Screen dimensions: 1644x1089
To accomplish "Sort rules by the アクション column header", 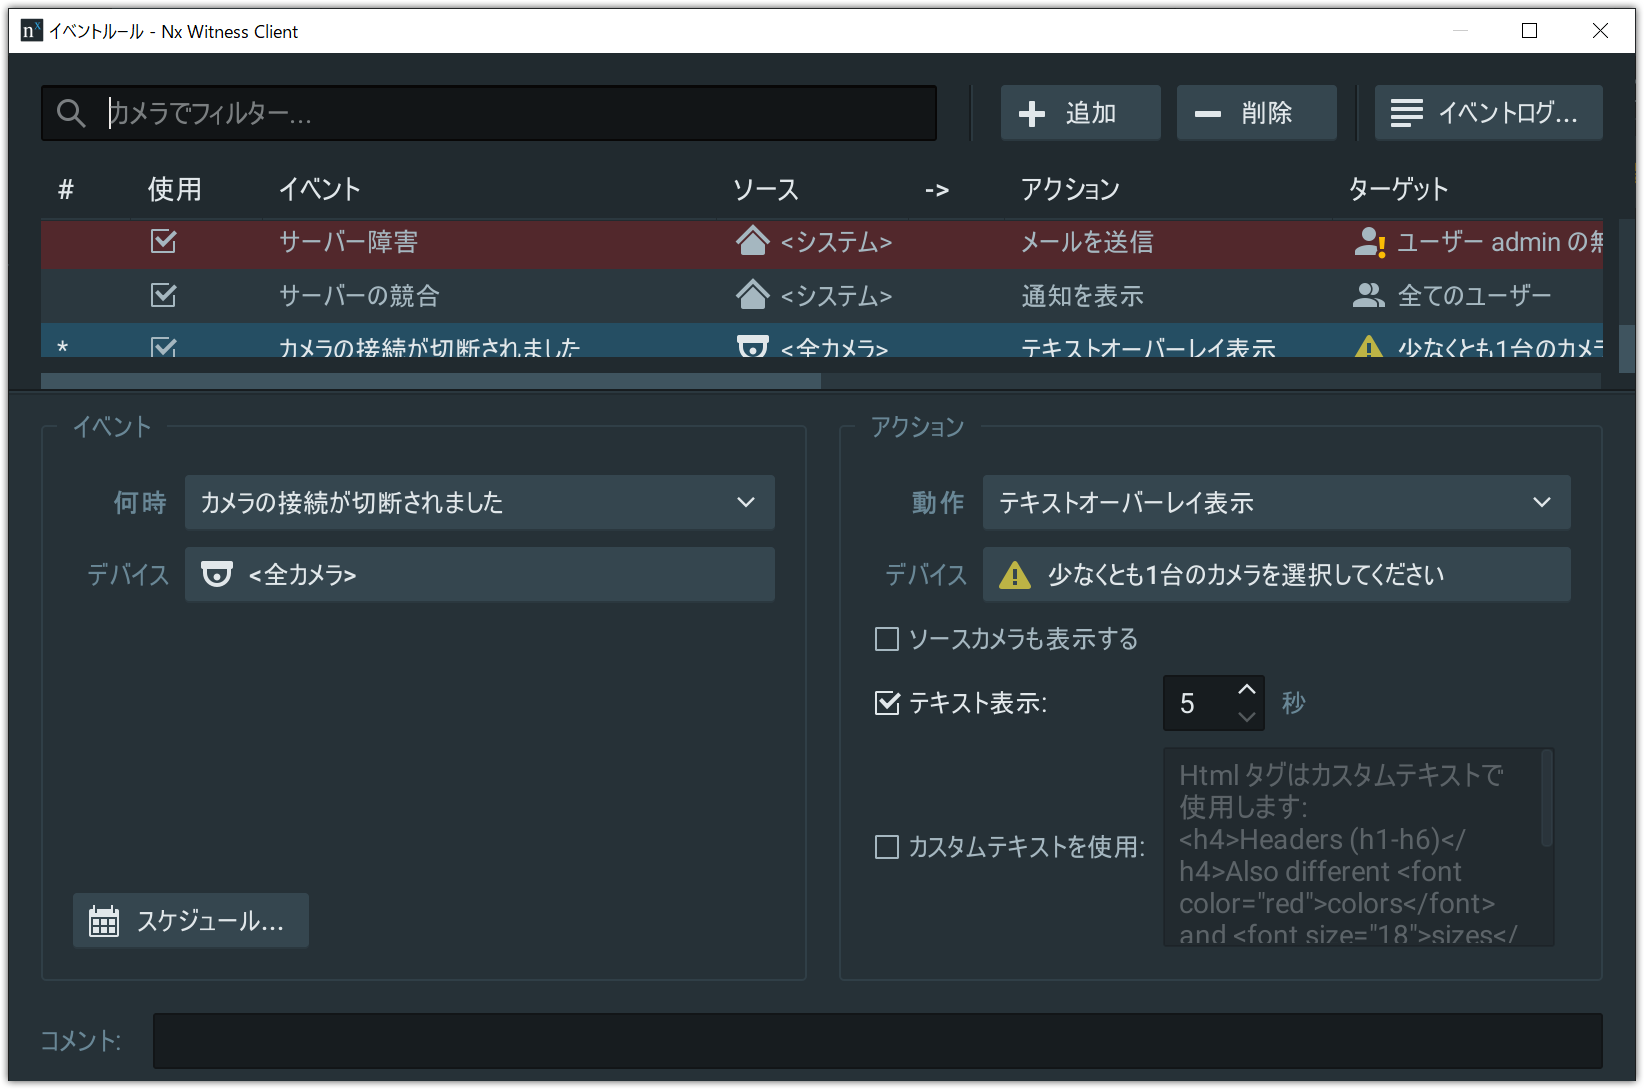I will (x=1069, y=189).
